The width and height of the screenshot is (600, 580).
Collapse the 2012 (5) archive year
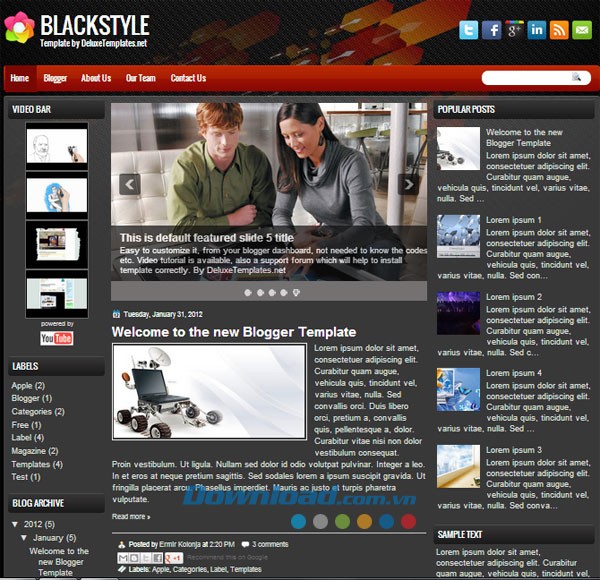[x=15, y=524]
